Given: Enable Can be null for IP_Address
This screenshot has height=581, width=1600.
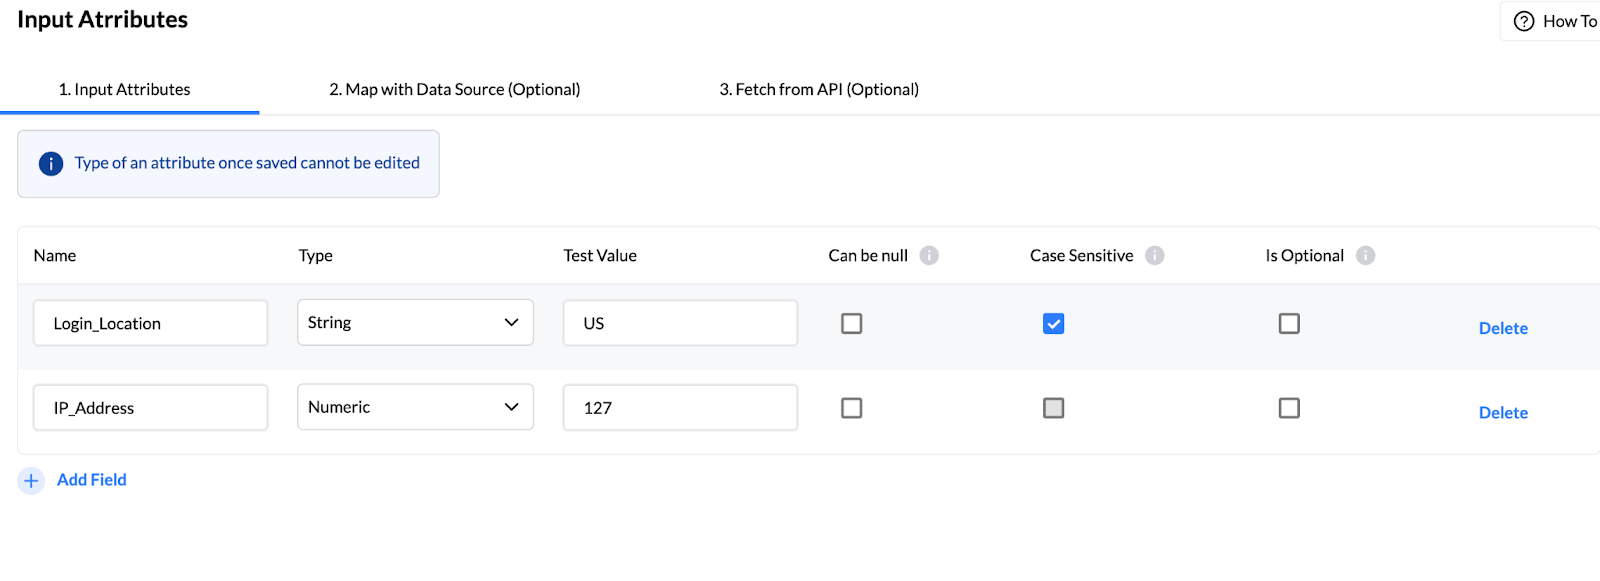Looking at the screenshot, I should tap(851, 408).
